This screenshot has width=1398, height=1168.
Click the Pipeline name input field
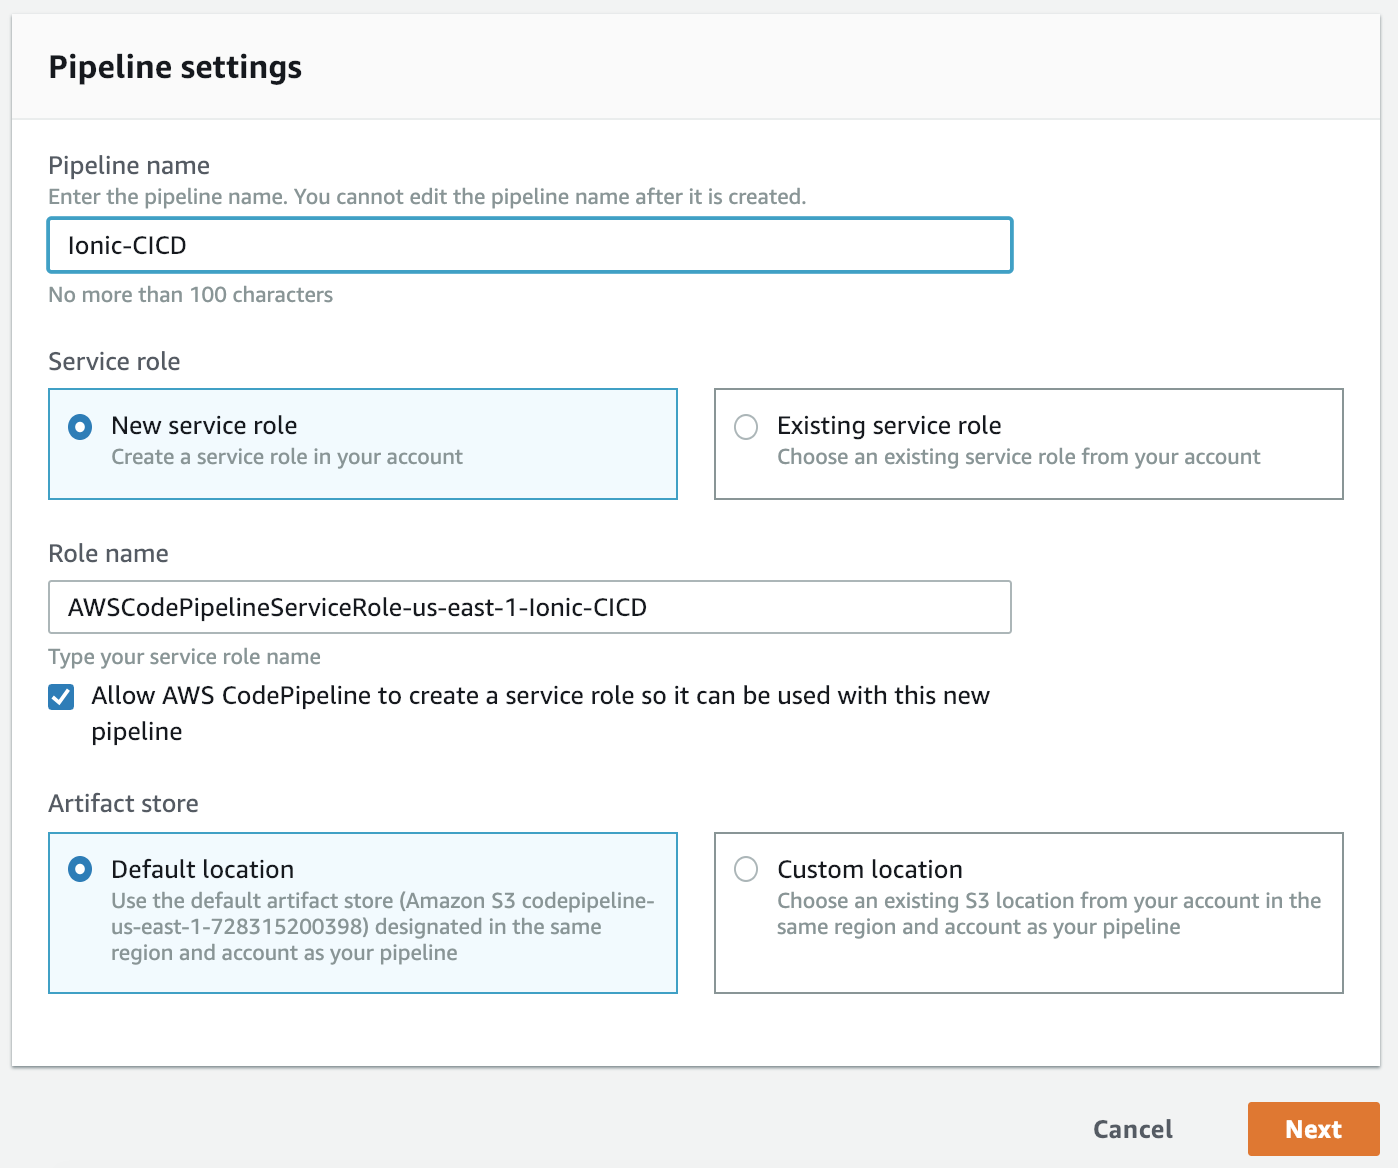(x=530, y=246)
